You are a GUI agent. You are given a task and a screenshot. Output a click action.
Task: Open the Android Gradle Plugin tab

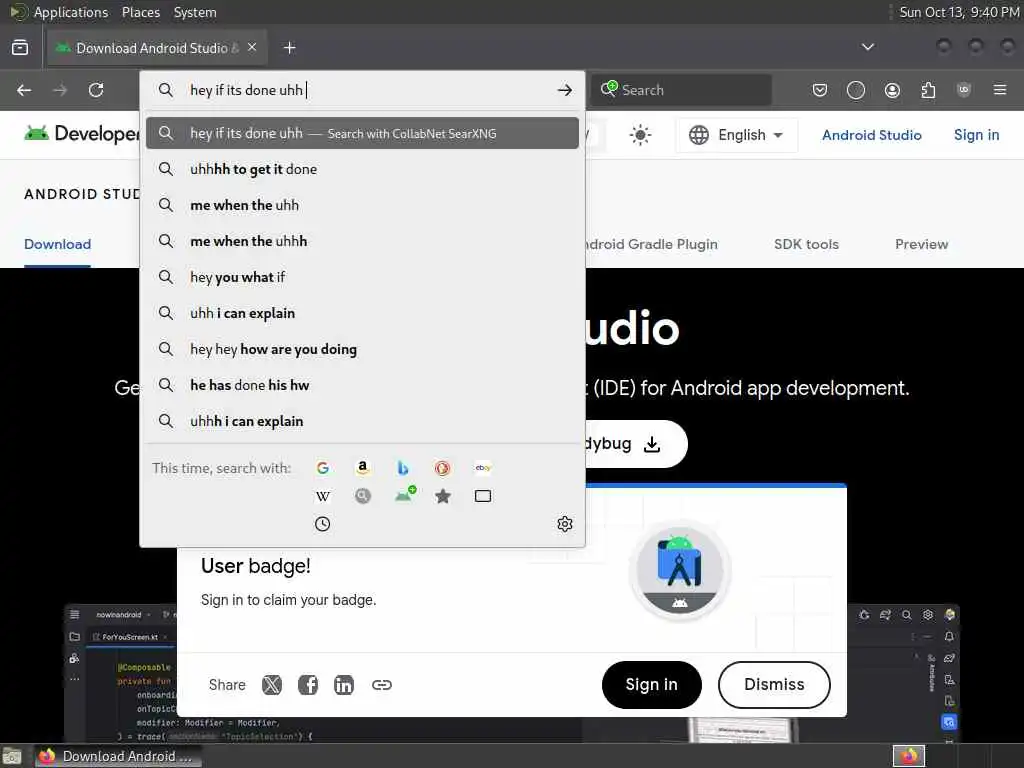click(652, 244)
